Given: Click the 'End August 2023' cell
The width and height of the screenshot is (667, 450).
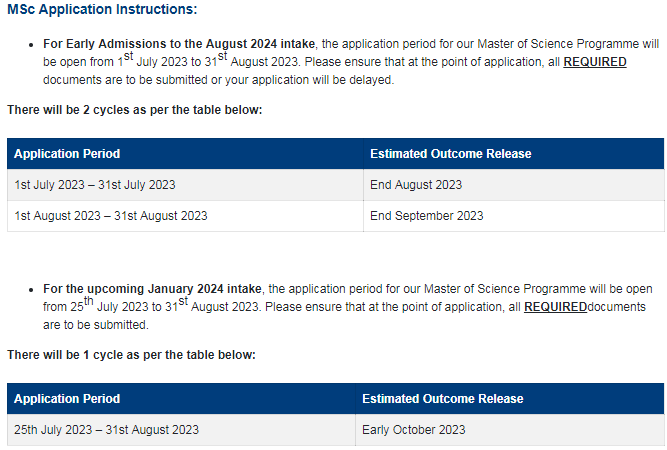Looking at the screenshot, I should (x=416, y=185).
